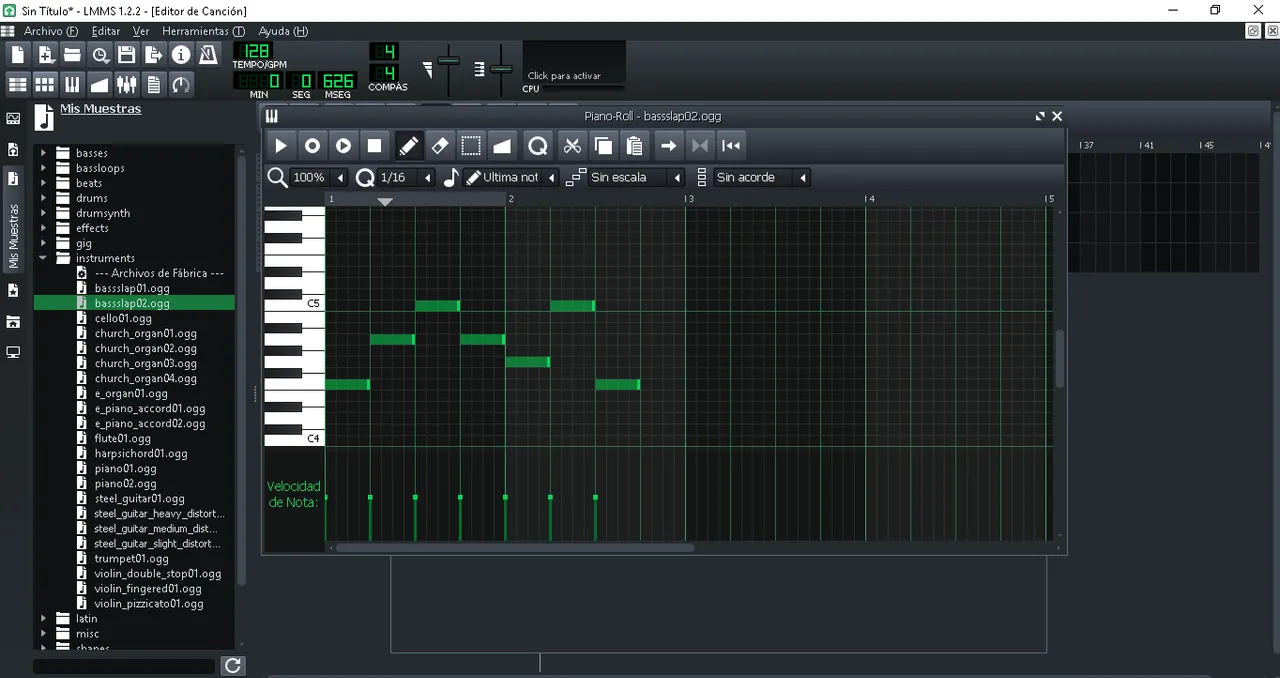Toggle return-to-start after stop behavior
Viewport: 1280px width, 678px height.
(731, 146)
